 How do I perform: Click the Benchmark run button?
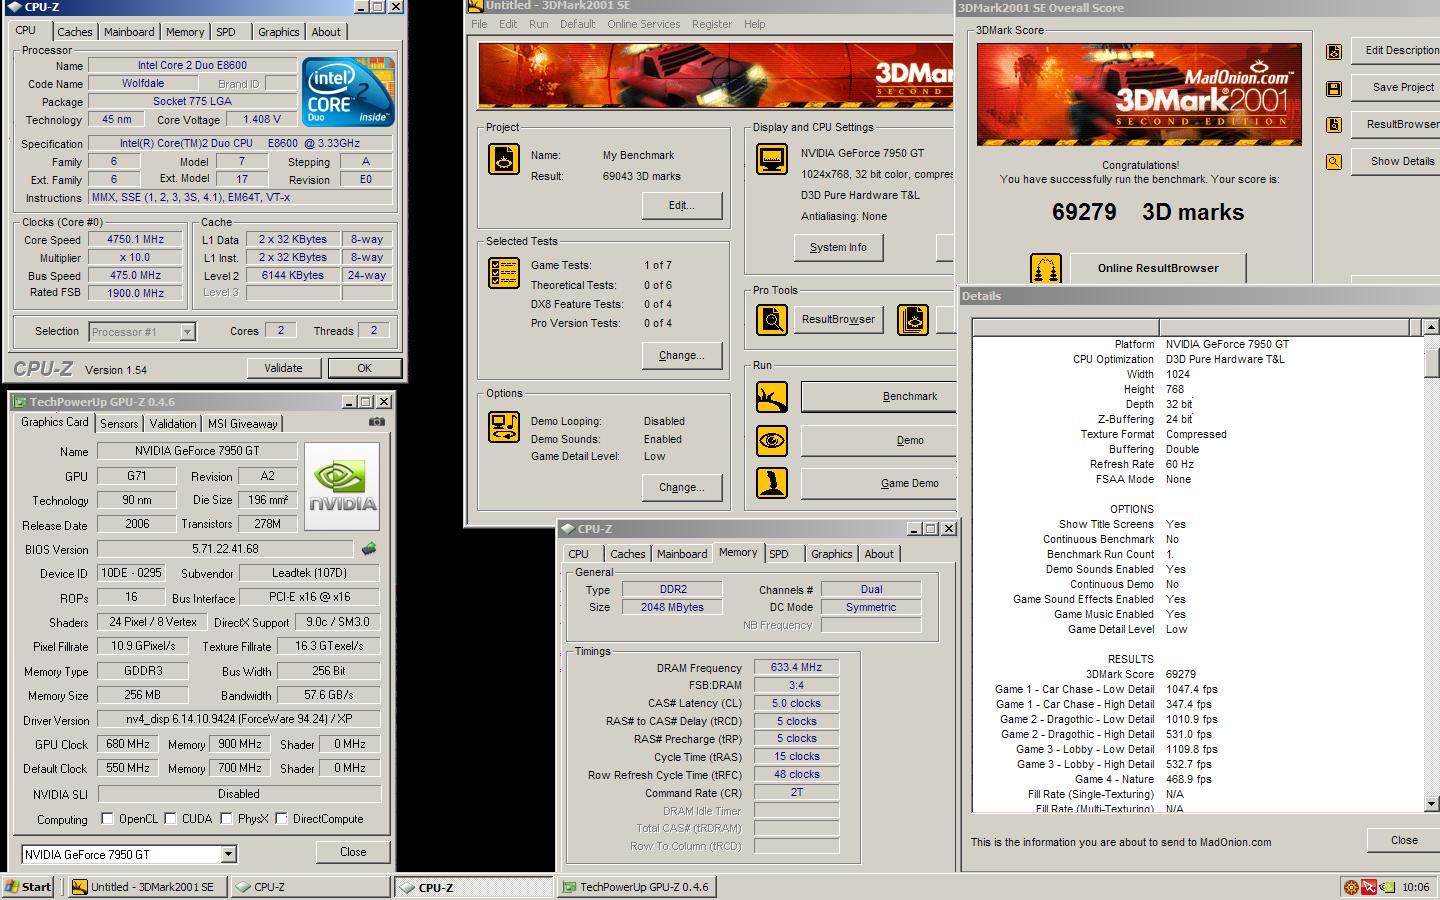point(879,397)
